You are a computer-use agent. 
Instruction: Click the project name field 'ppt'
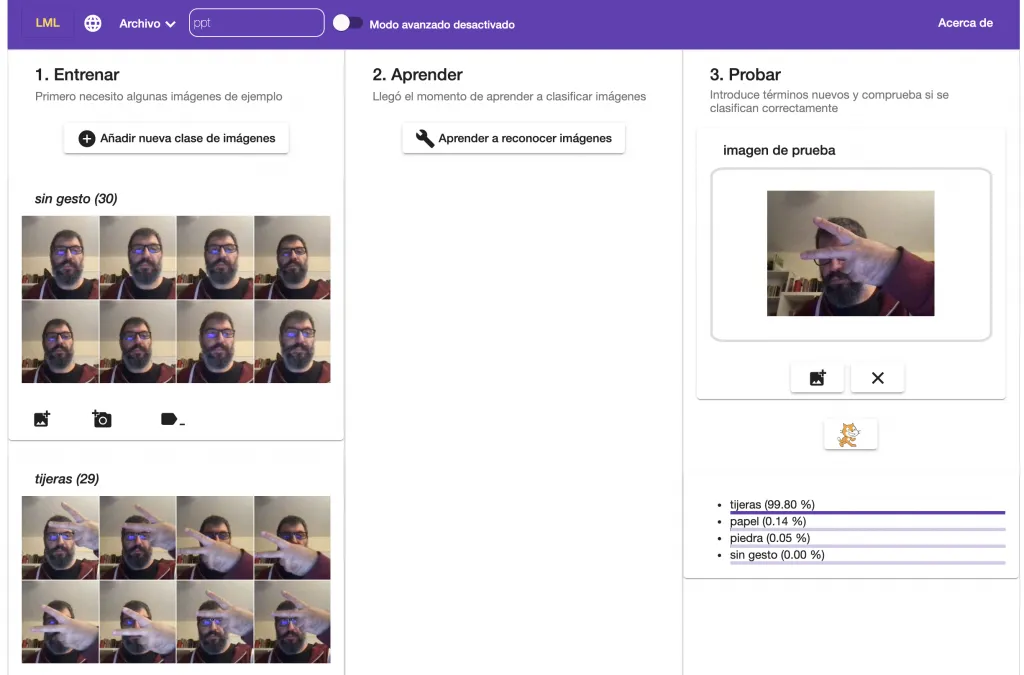256,23
